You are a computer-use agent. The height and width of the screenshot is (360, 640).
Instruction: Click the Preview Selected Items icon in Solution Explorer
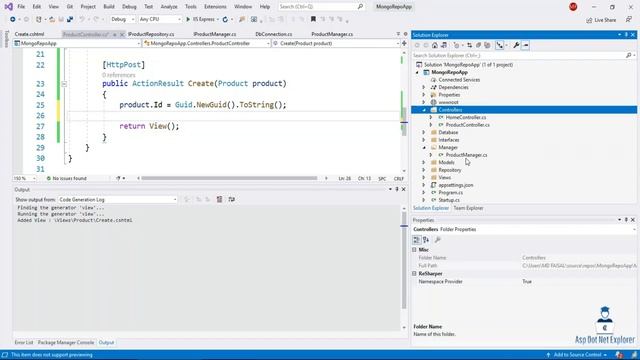[x=526, y=45]
